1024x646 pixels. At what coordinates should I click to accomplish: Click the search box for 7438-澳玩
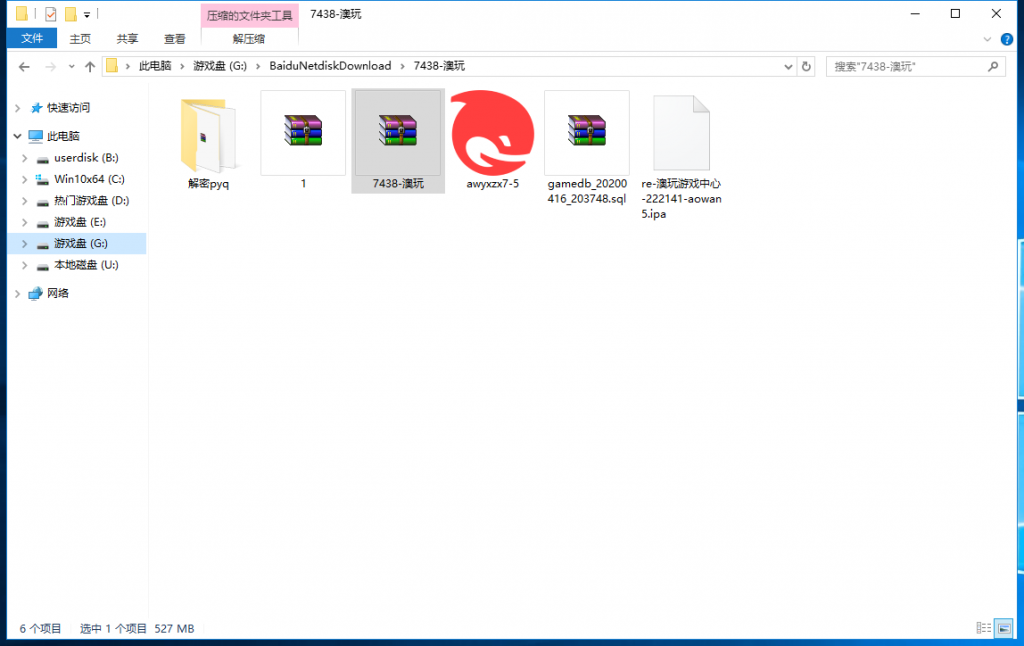pyautogui.click(x=905, y=66)
